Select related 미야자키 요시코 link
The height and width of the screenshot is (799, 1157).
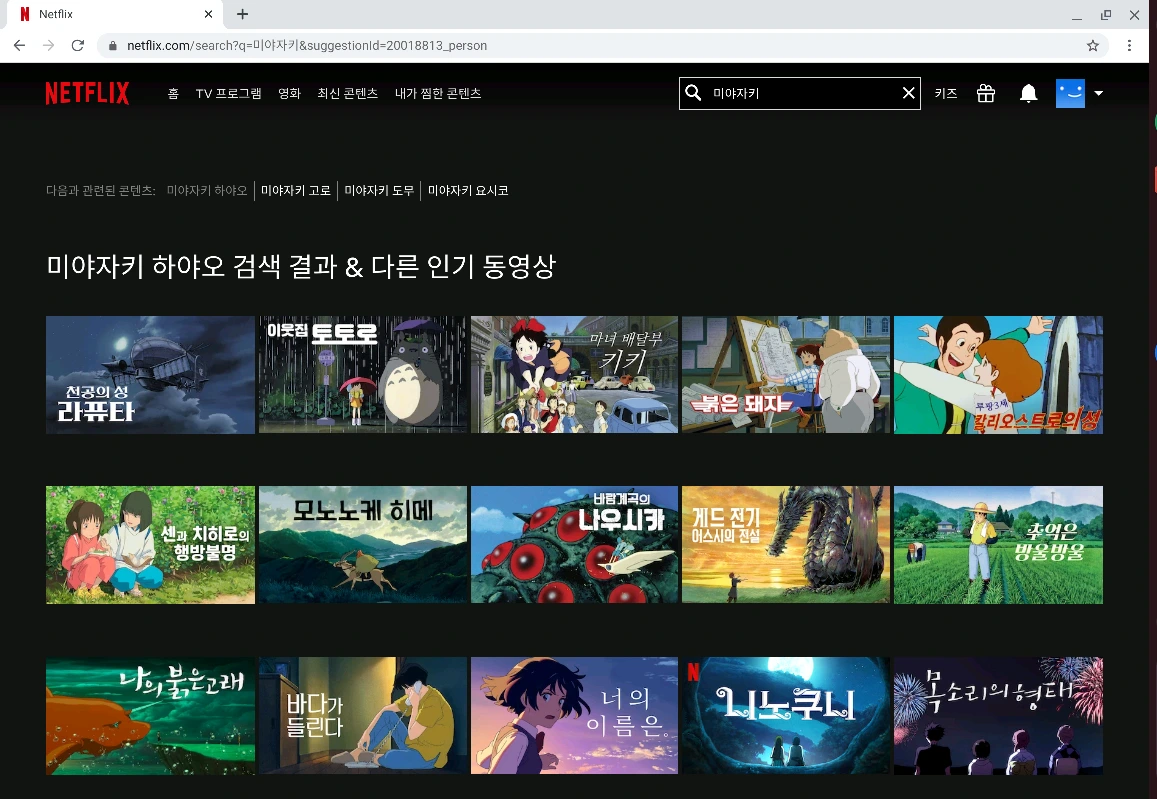[x=468, y=190]
